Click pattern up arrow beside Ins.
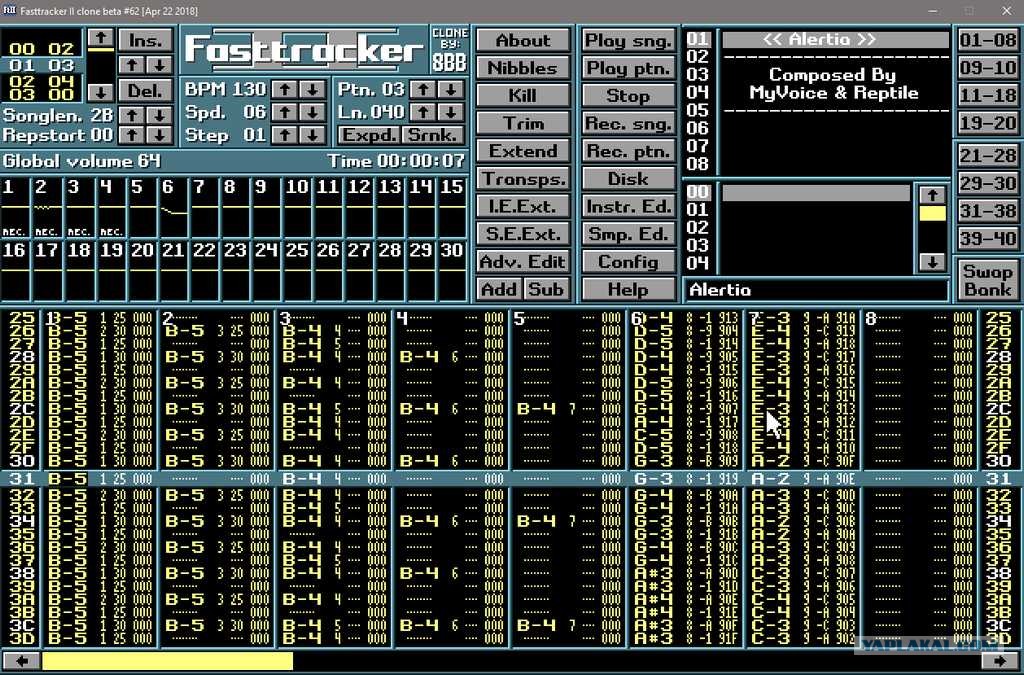The width and height of the screenshot is (1024, 675). pyautogui.click(x=132, y=65)
